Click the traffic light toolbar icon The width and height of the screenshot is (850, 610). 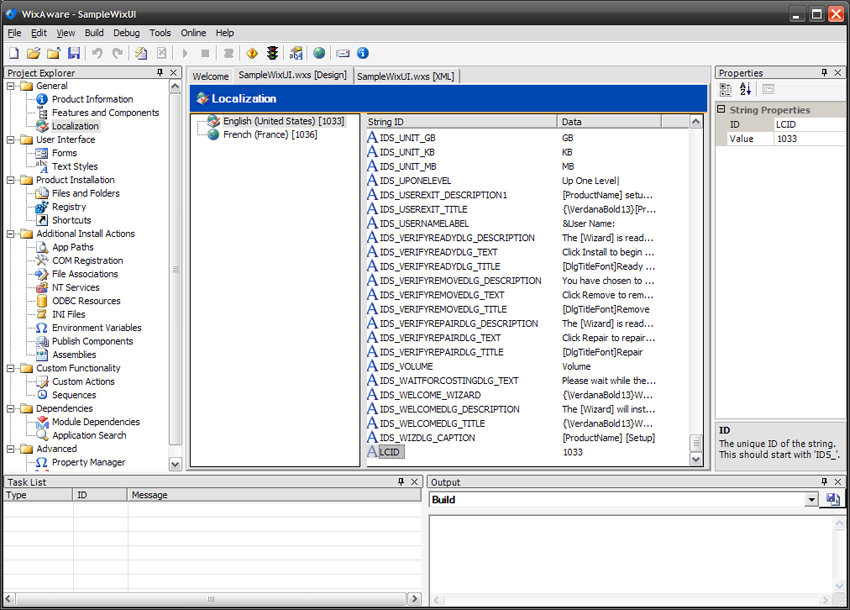pos(272,53)
